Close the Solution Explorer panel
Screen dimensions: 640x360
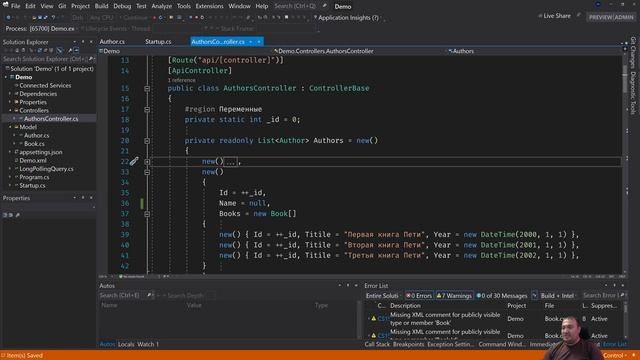91,42
